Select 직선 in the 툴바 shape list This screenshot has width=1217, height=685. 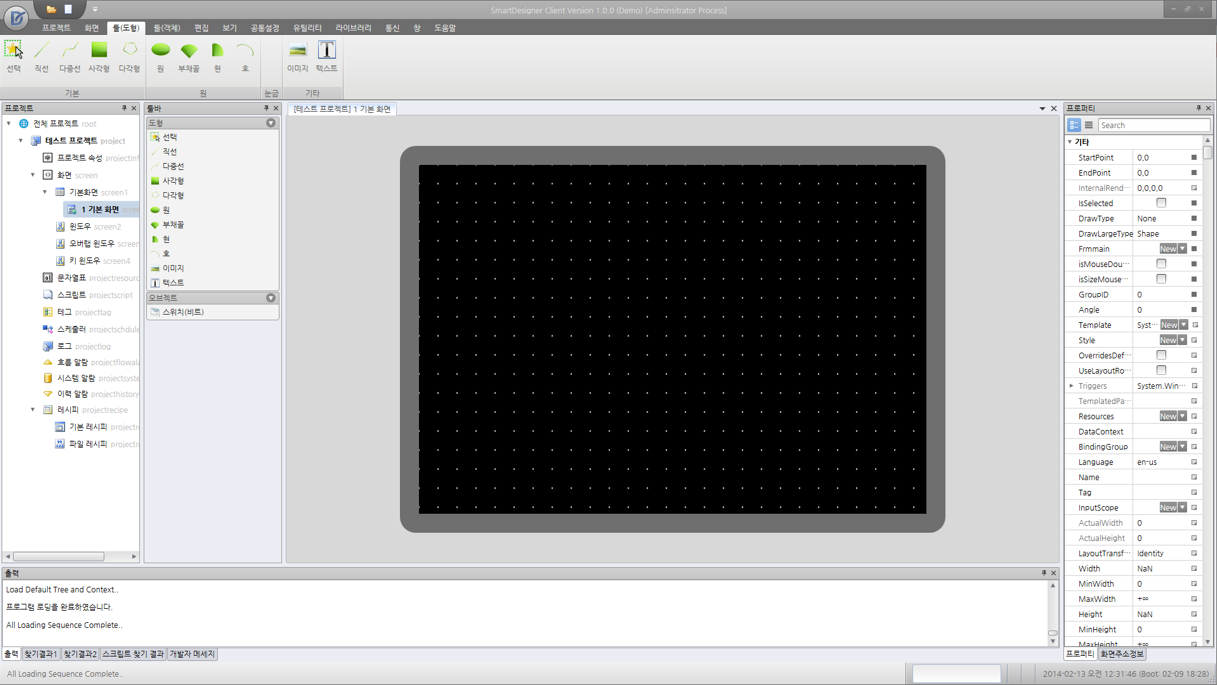(x=169, y=151)
